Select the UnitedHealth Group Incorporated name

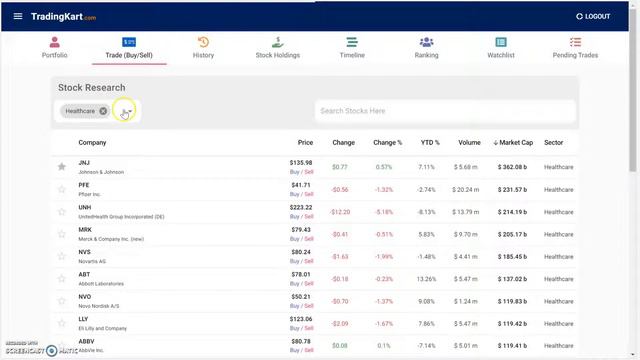(121, 217)
